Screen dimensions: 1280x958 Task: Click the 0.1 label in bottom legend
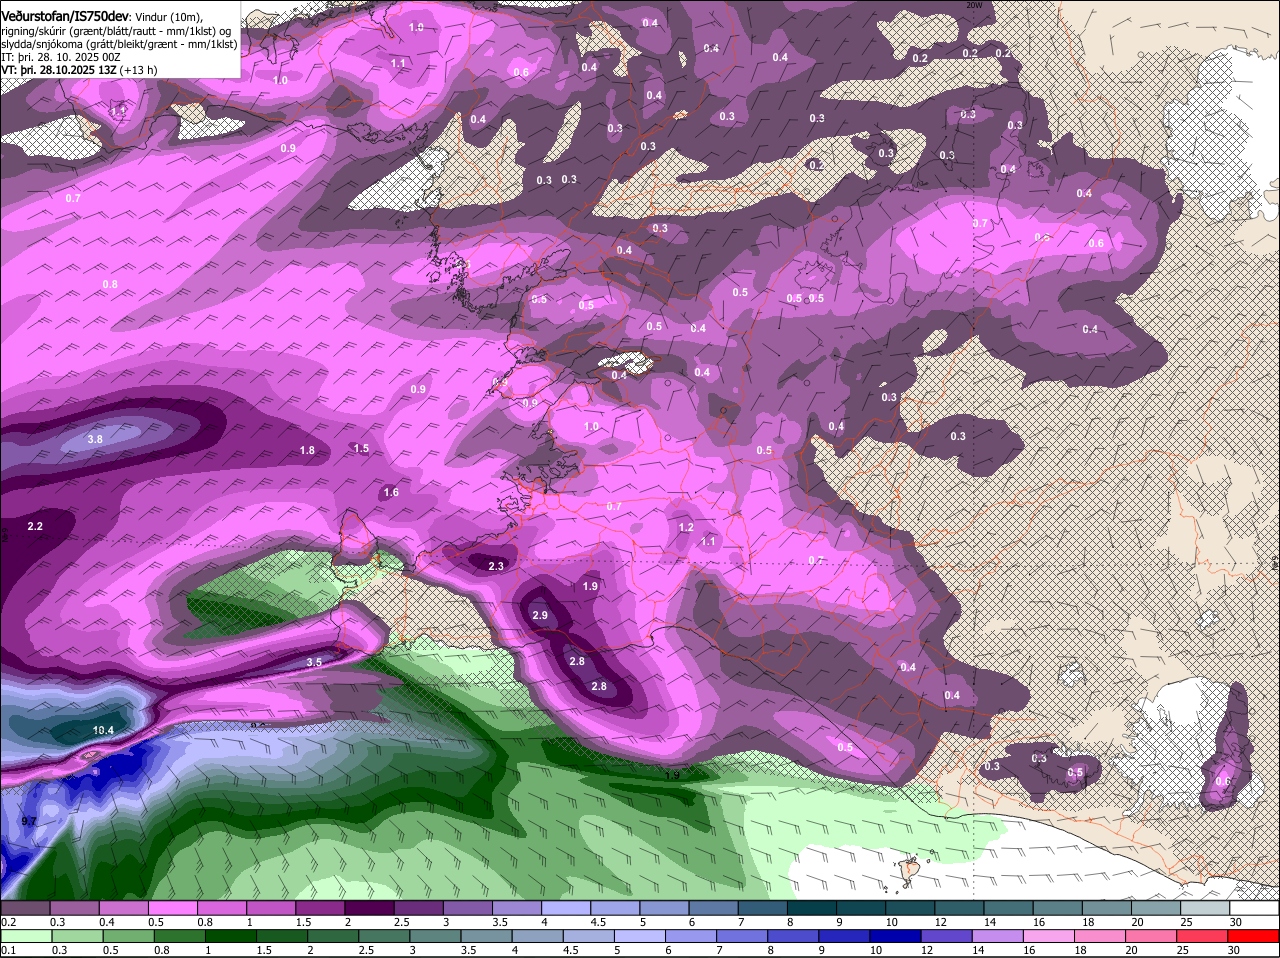[x=8, y=950]
